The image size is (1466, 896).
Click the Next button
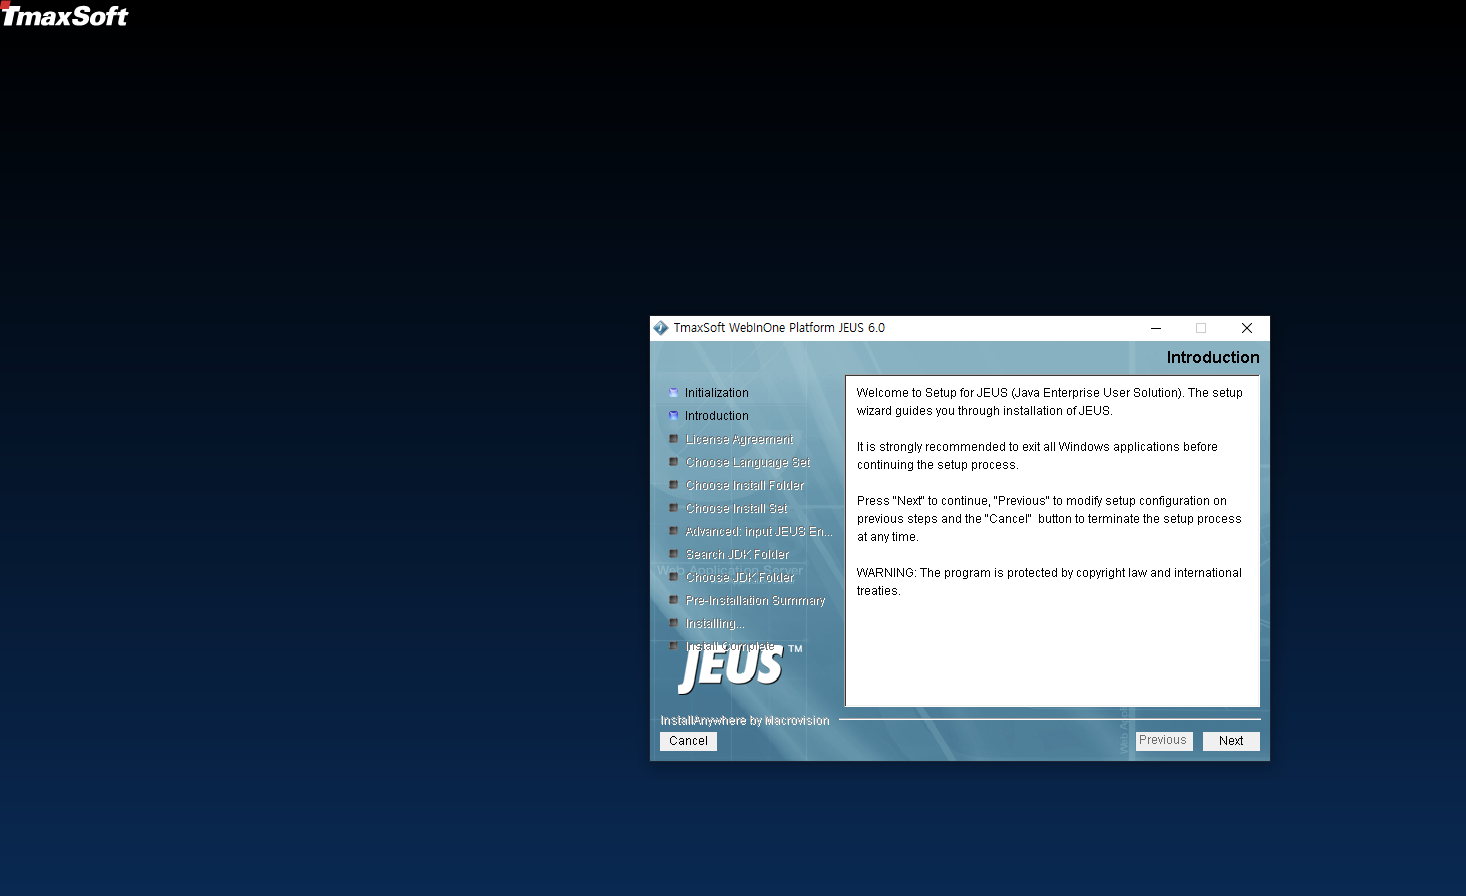pos(1231,741)
